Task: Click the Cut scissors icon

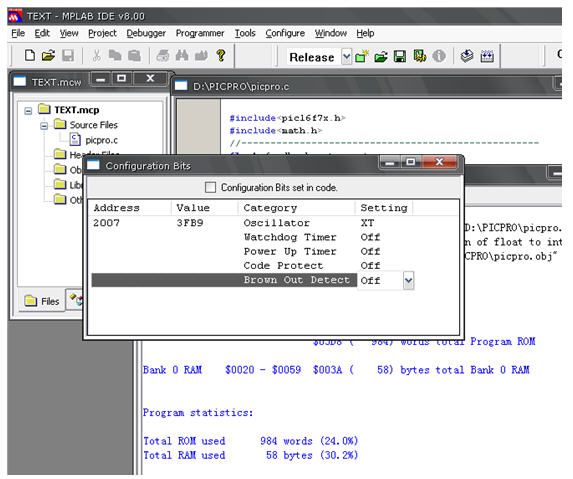Action: tap(96, 56)
